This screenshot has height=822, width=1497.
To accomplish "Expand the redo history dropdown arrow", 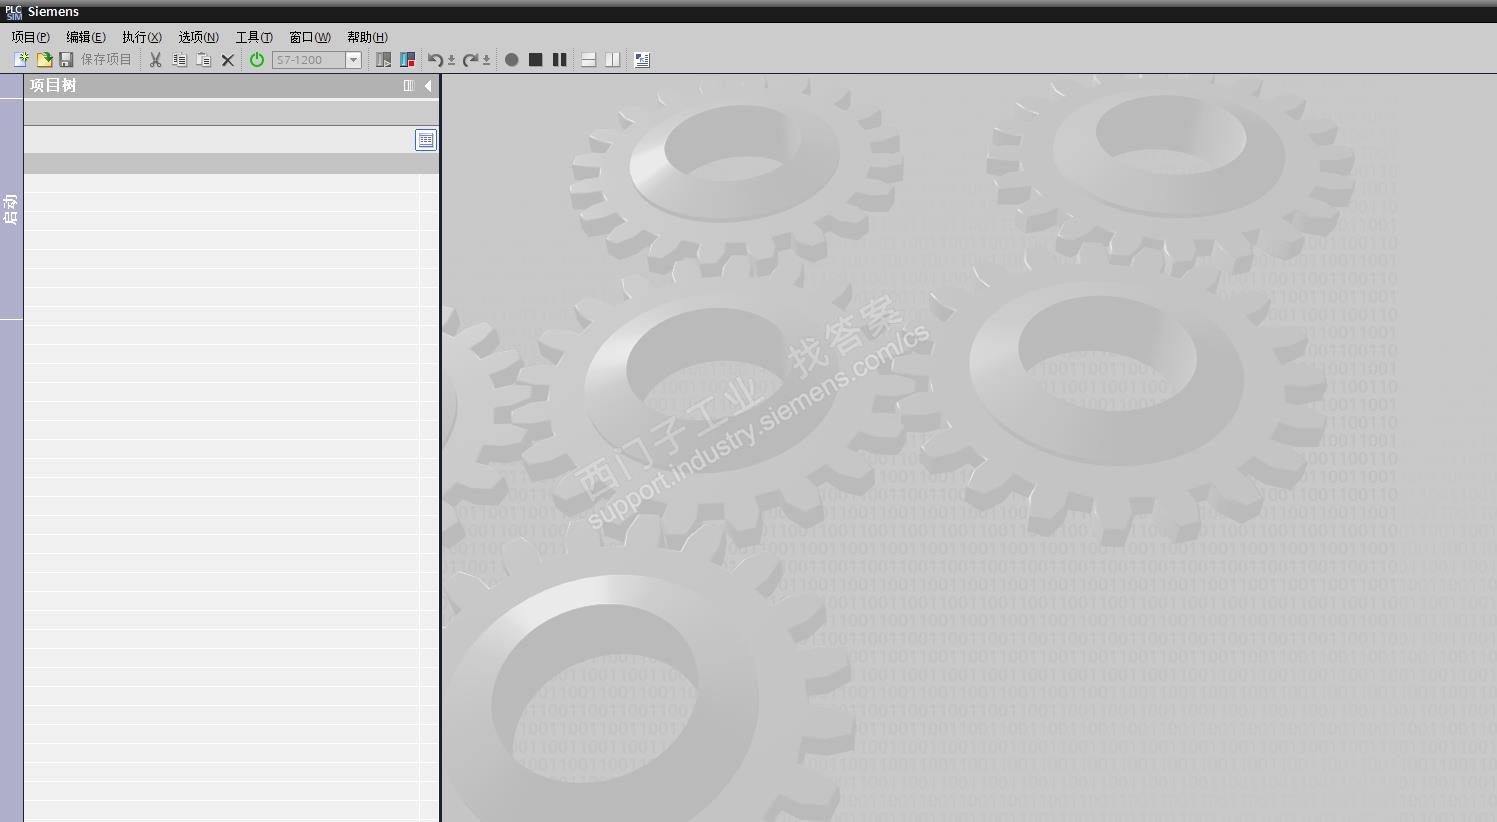I will point(486,61).
